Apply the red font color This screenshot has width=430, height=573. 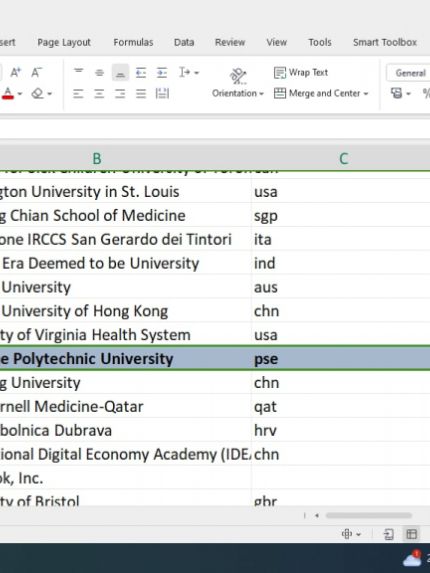8,94
